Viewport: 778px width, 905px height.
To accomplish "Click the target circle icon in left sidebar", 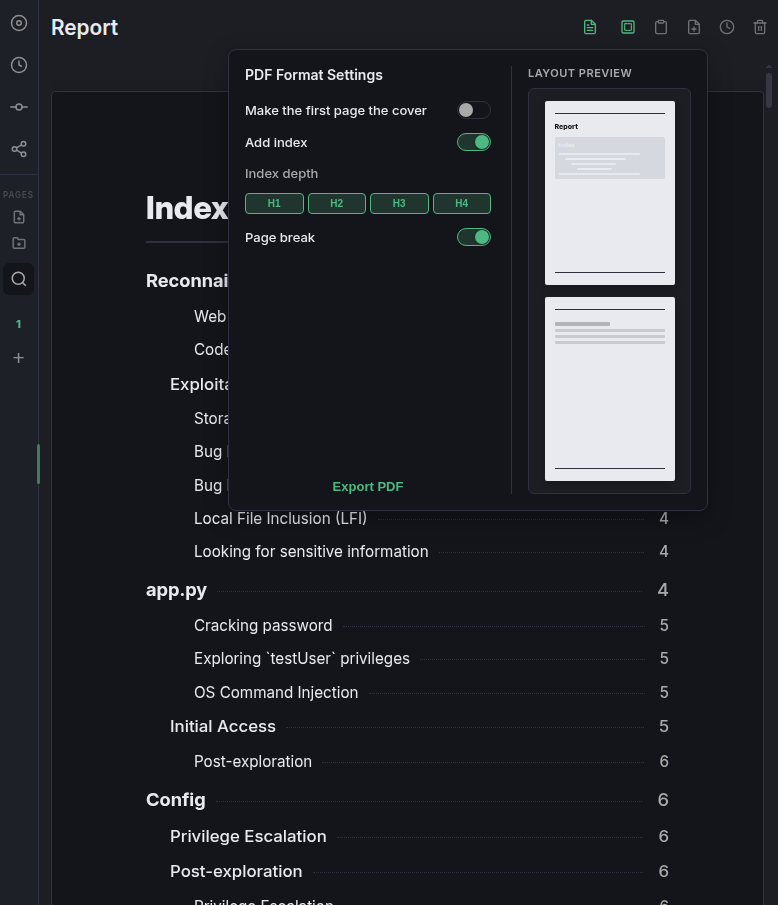I will click(19, 23).
